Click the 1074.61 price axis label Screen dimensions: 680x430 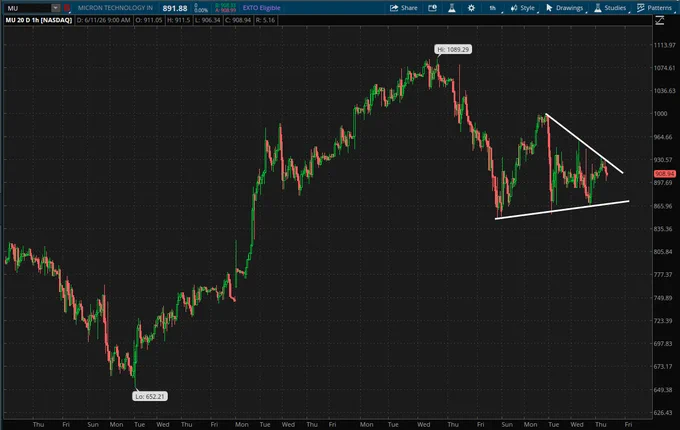point(664,68)
